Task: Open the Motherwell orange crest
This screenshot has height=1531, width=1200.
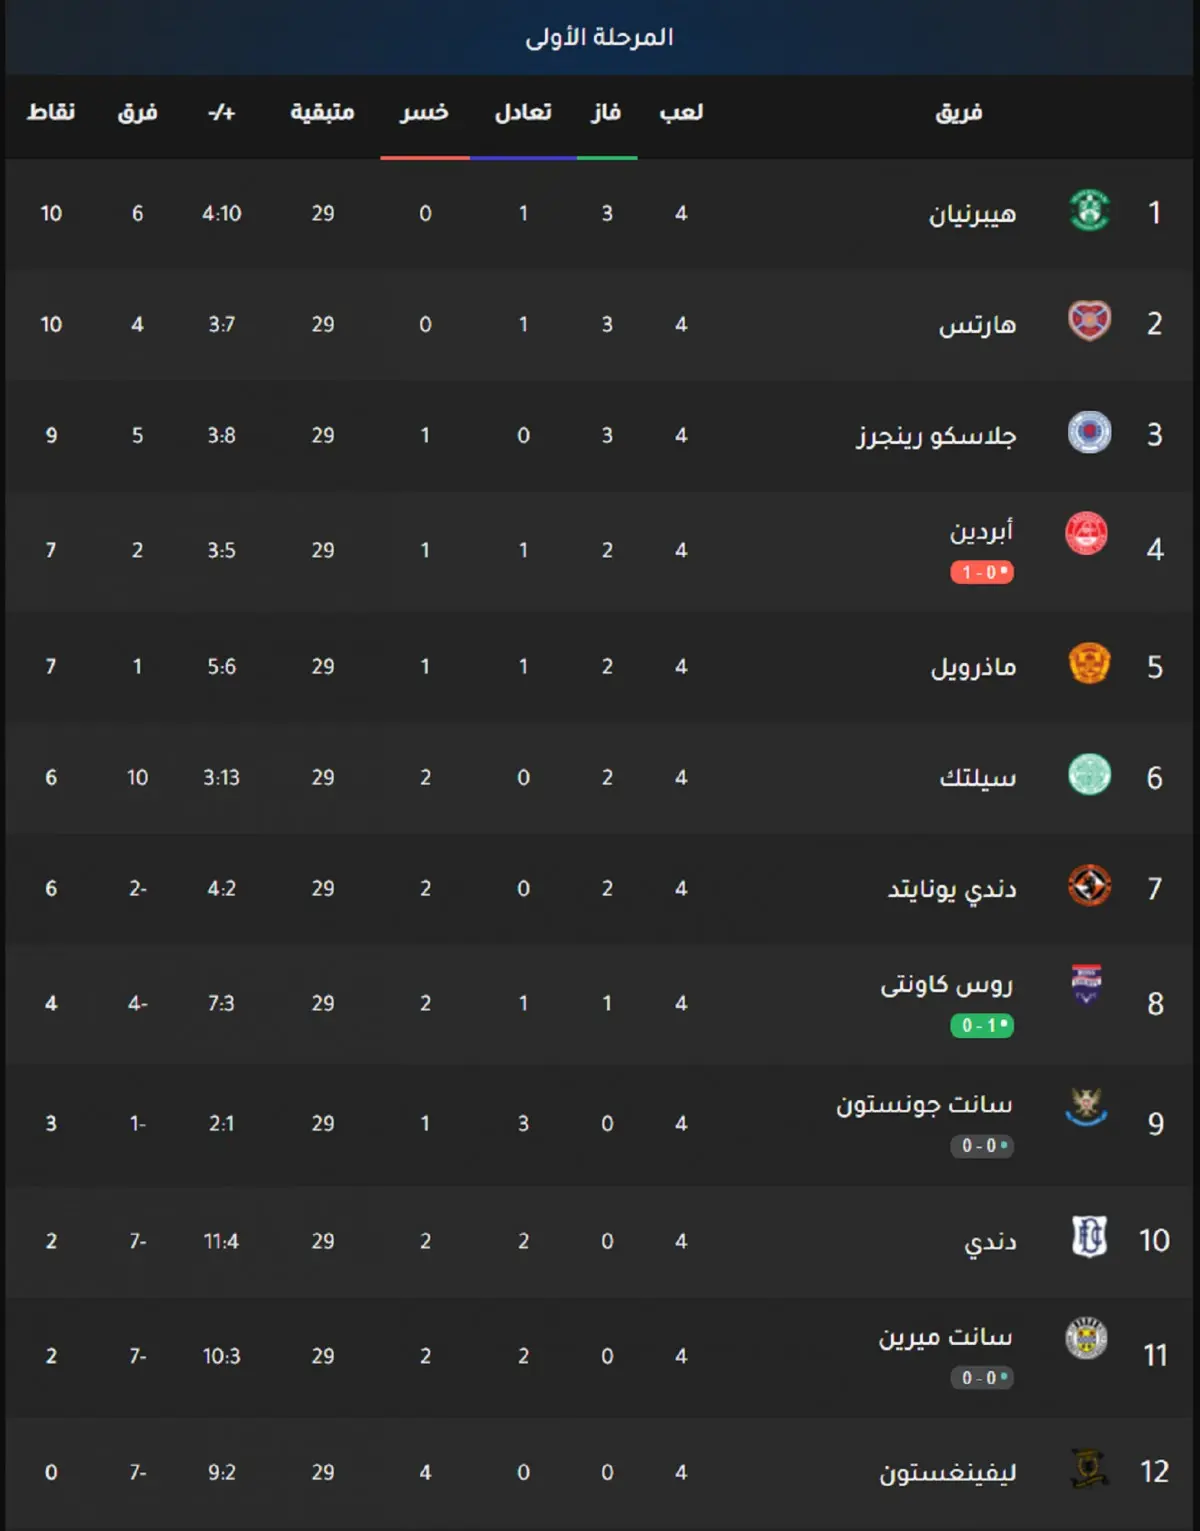Action: [x=1089, y=664]
